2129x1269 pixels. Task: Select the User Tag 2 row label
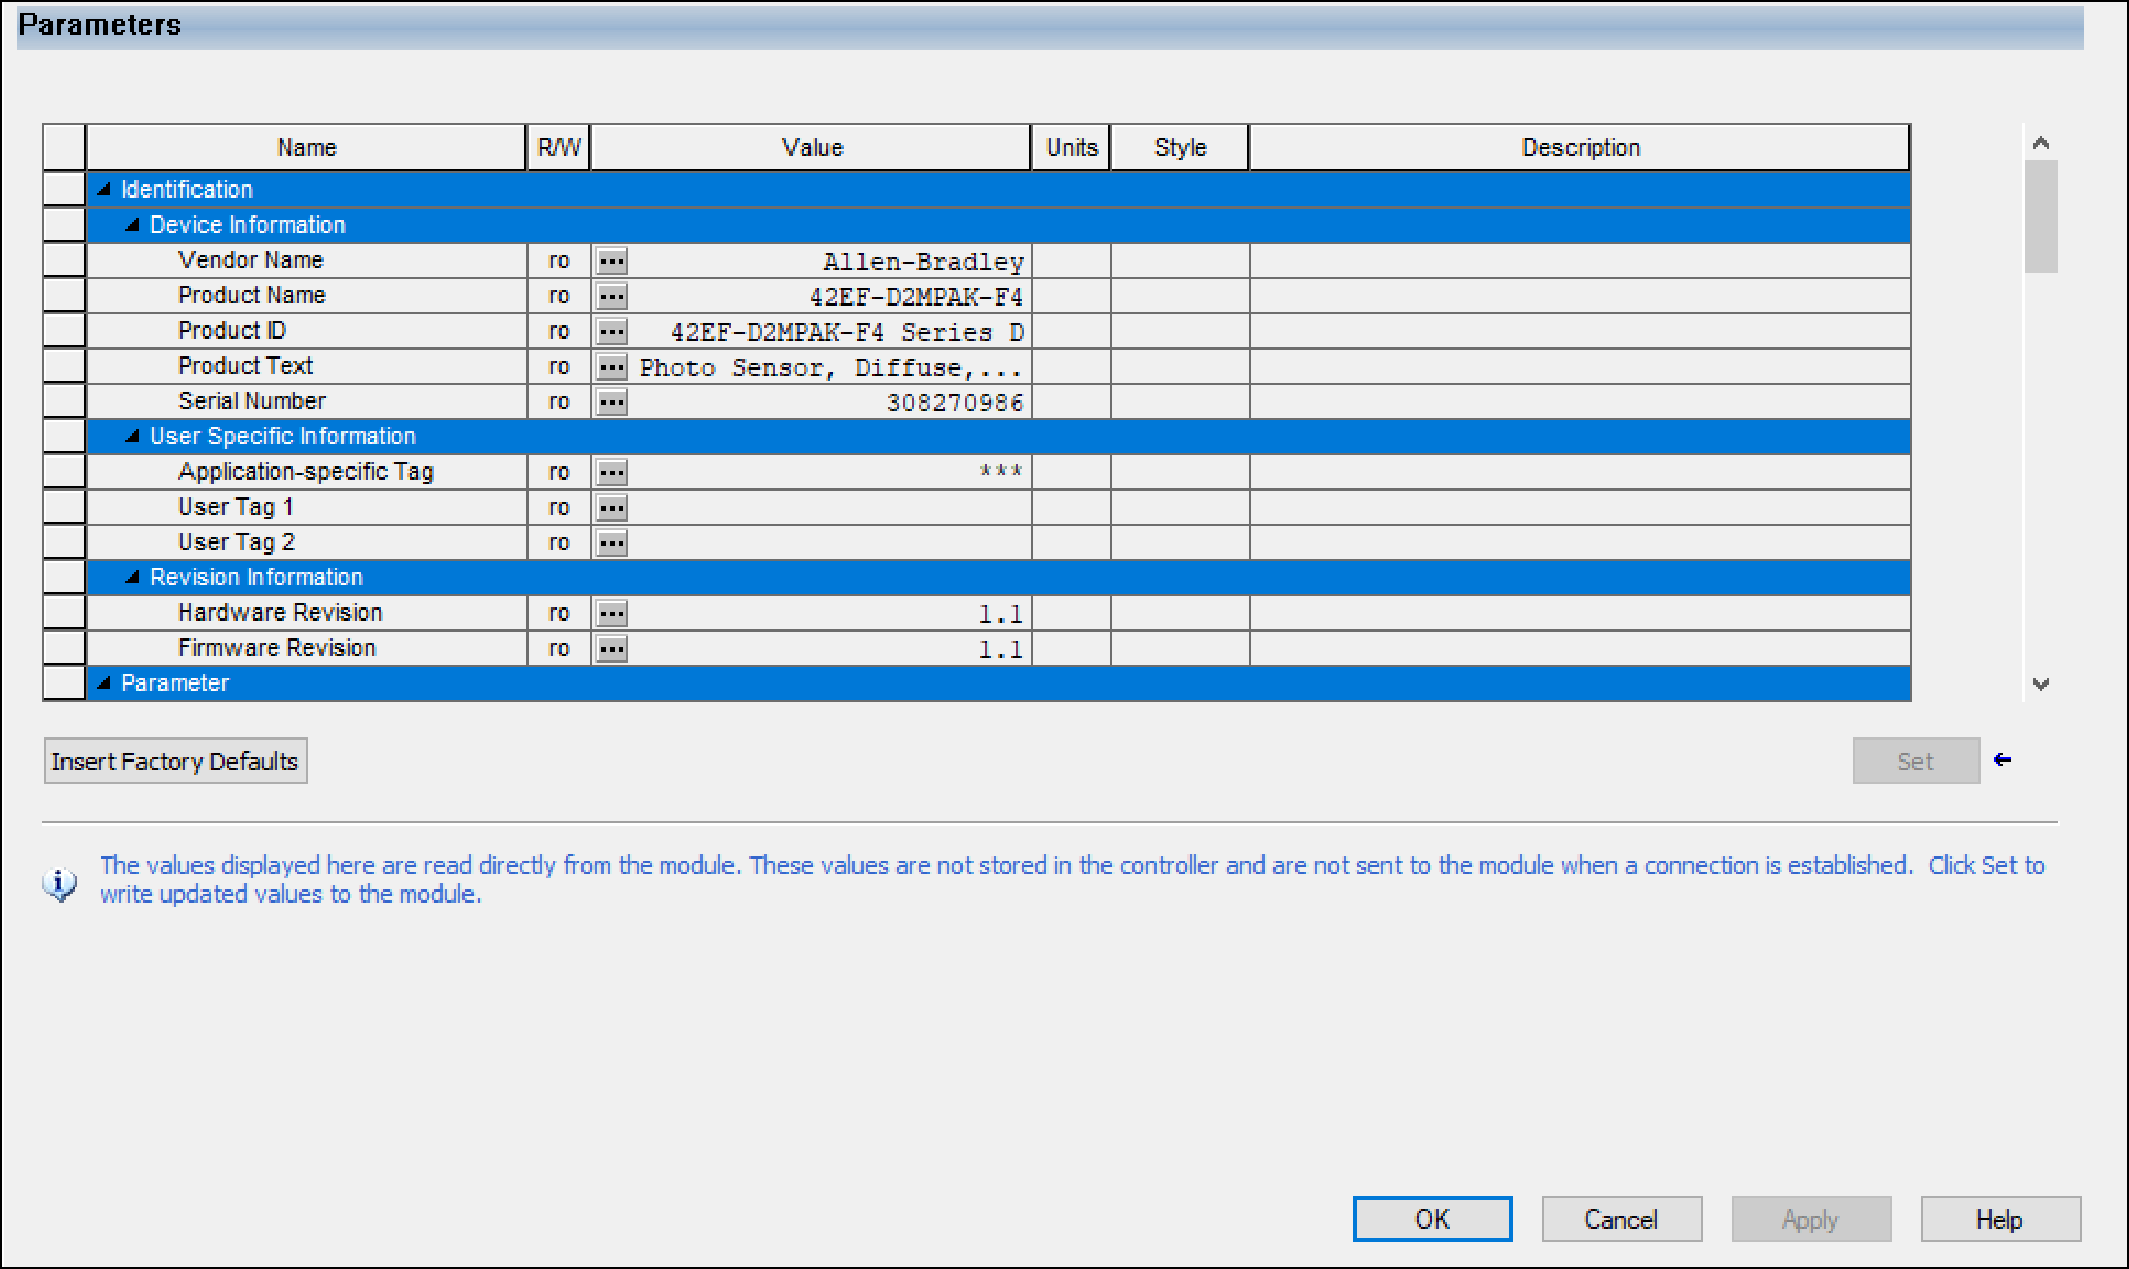[237, 542]
